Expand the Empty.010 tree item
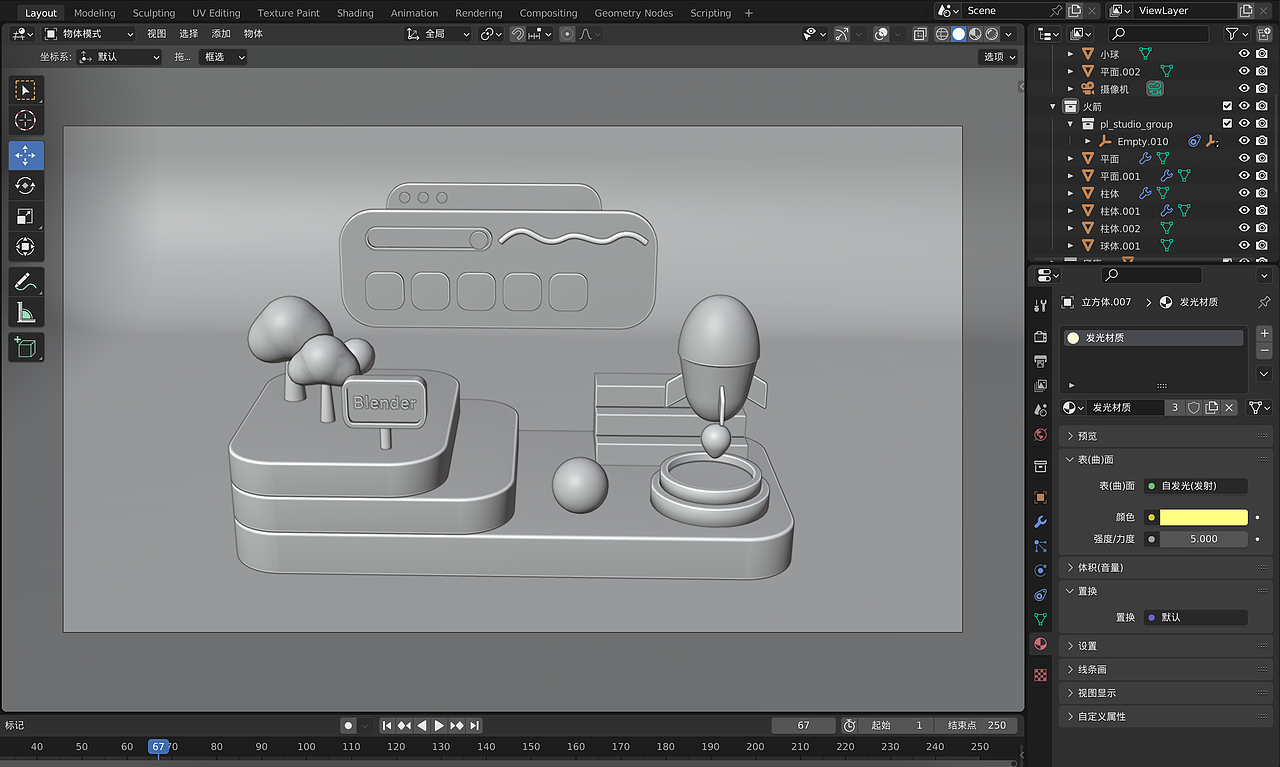 coord(1088,141)
